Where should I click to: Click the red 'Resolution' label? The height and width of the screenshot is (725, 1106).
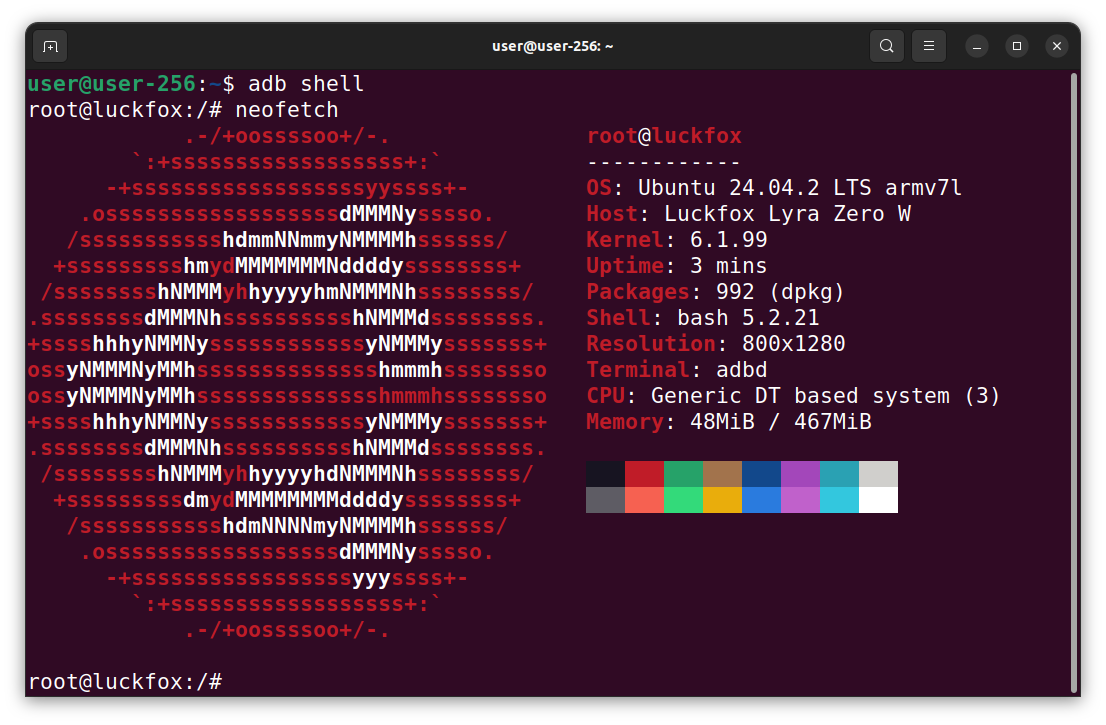pos(650,344)
